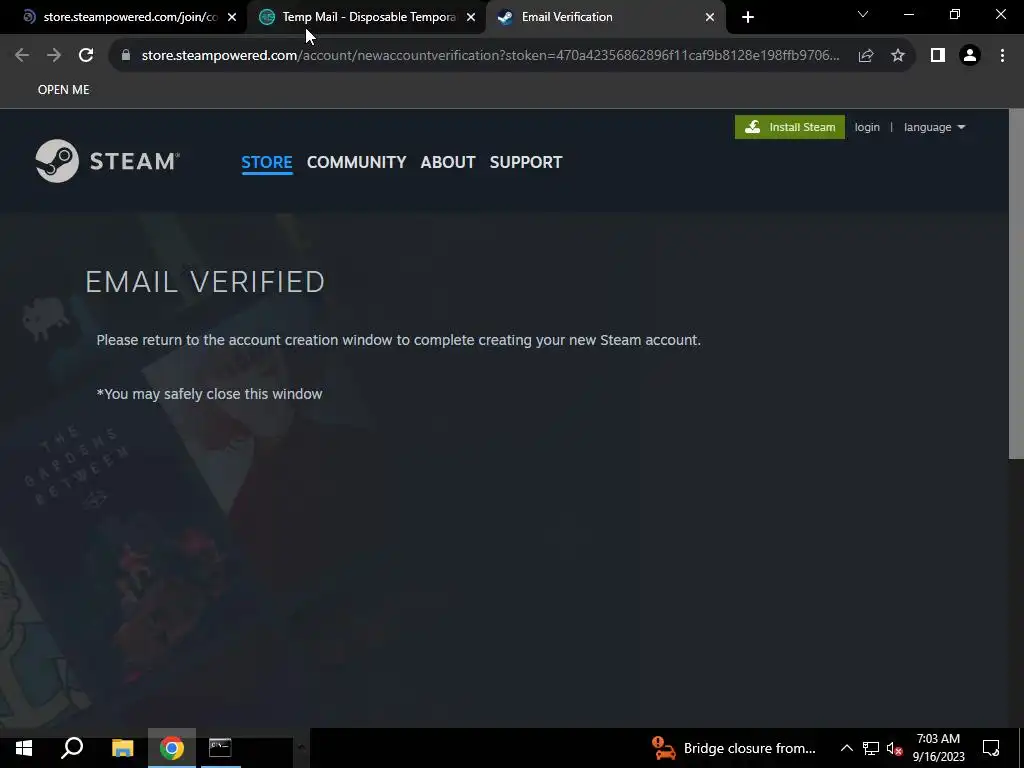Expand the language dropdown
The width and height of the screenshot is (1024, 768).
tap(934, 127)
